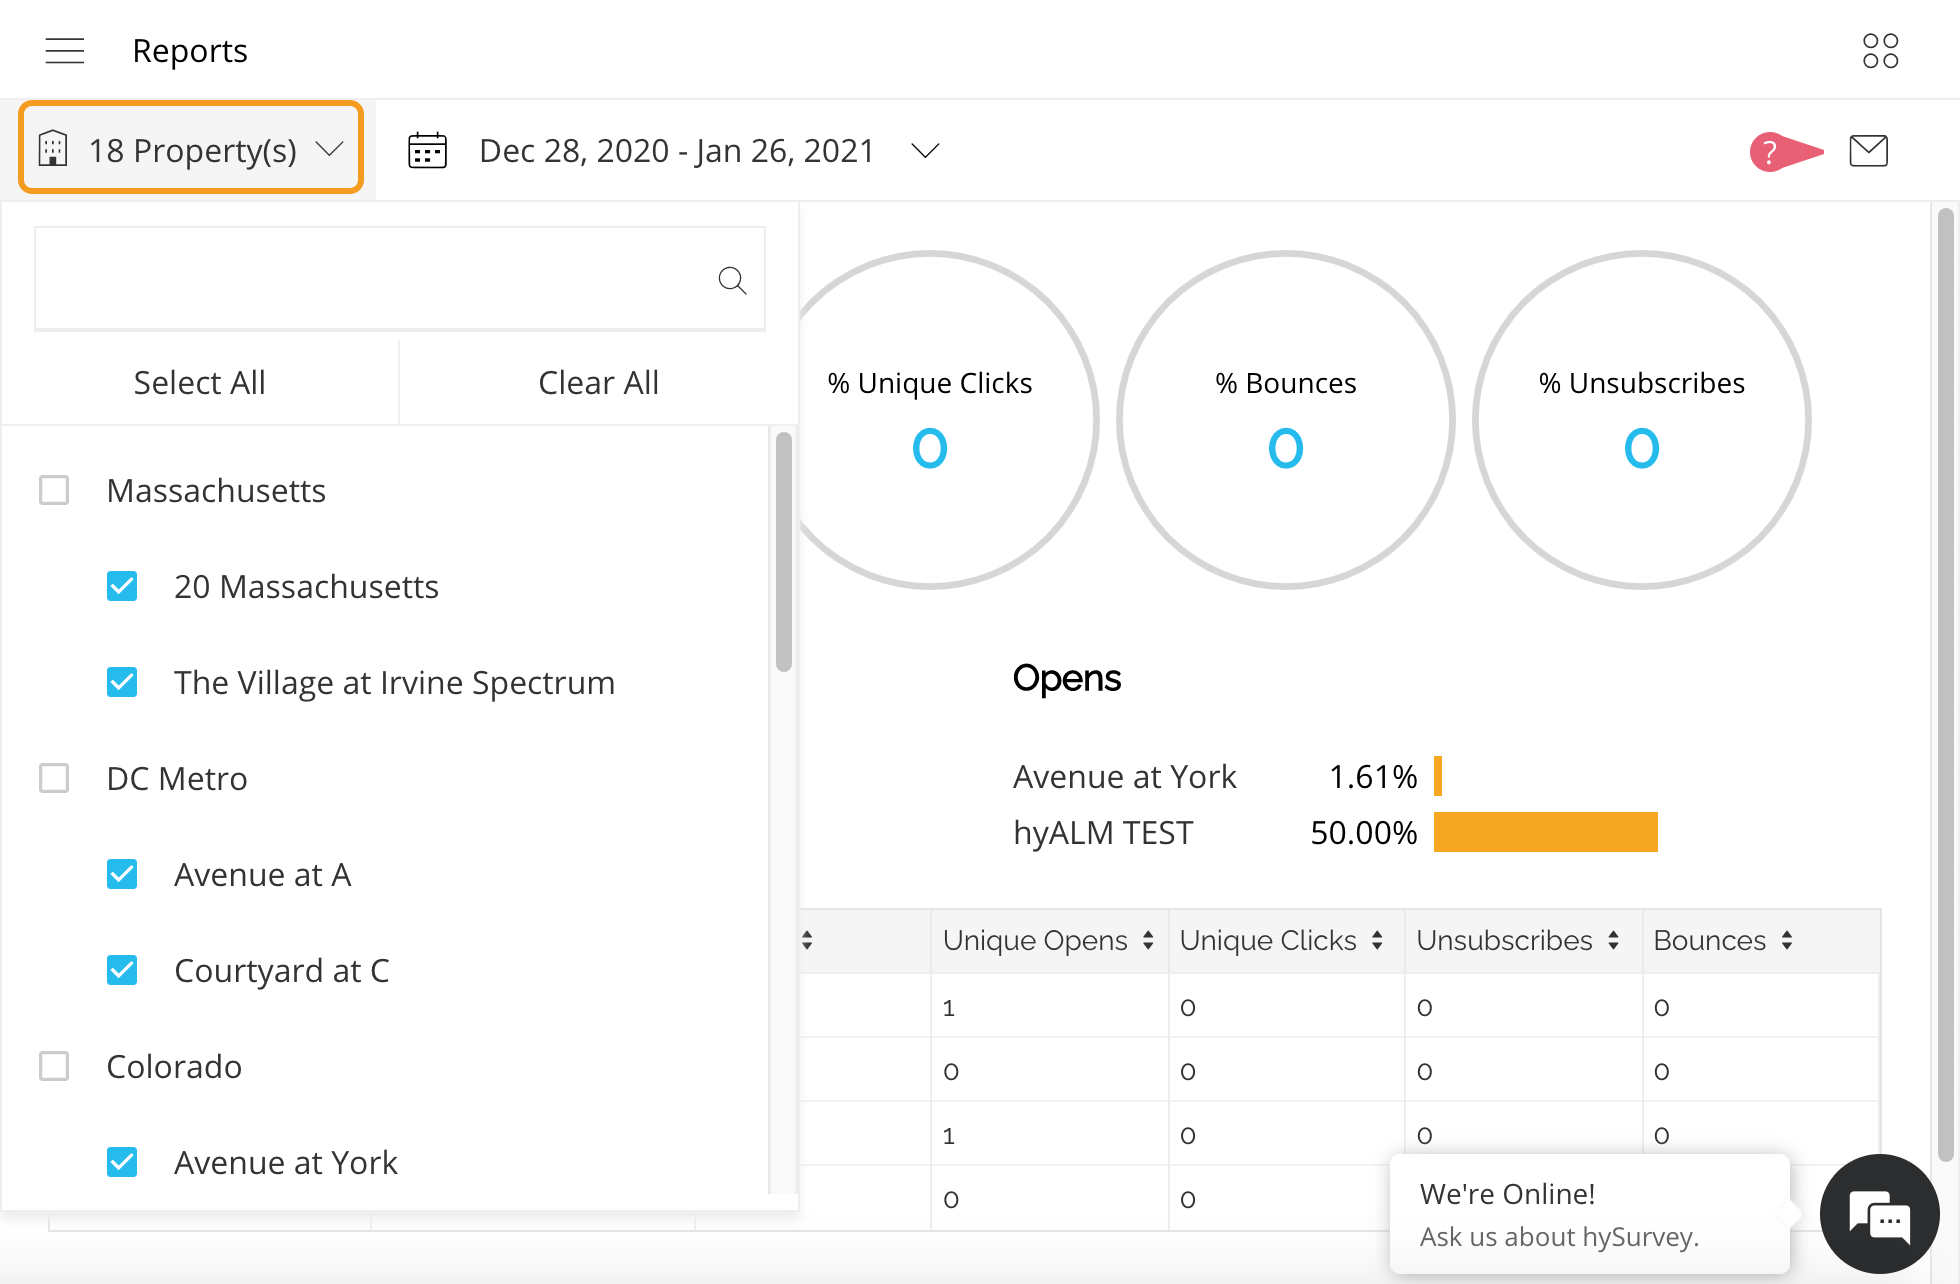Toggle the Colorado group checkbox
Image resolution: width=1960 pixels, height=1284 pixels.
tap(54, 1066)
